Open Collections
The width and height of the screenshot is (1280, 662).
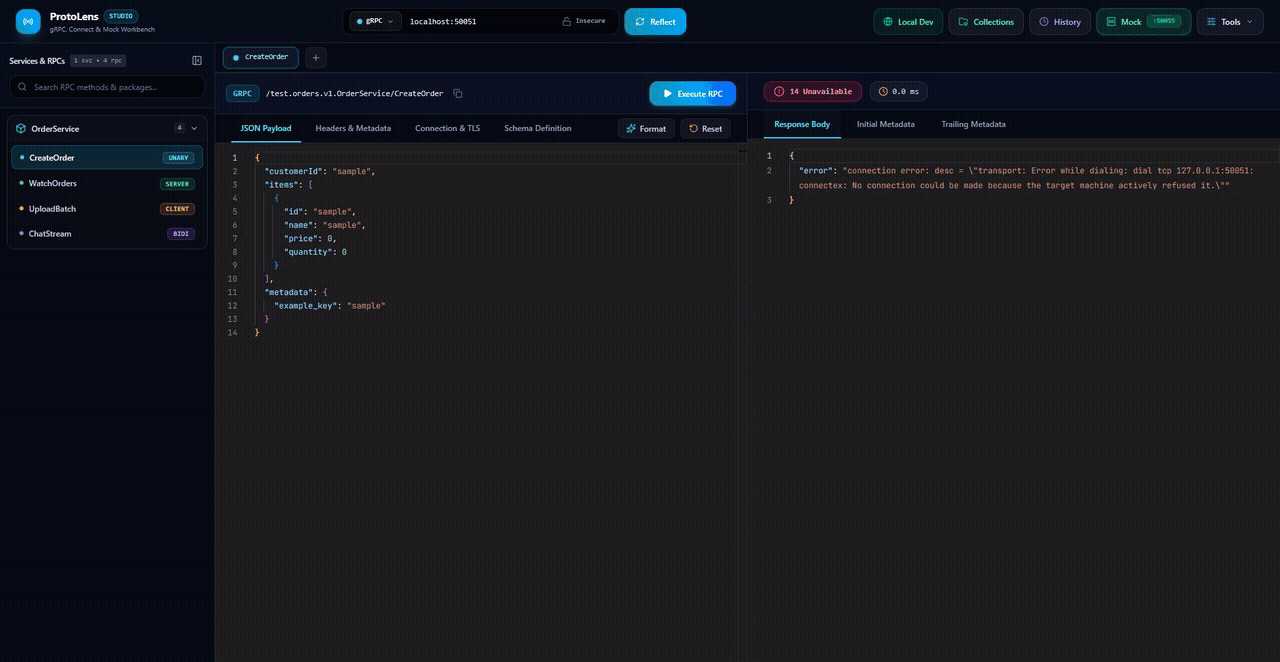985,21
